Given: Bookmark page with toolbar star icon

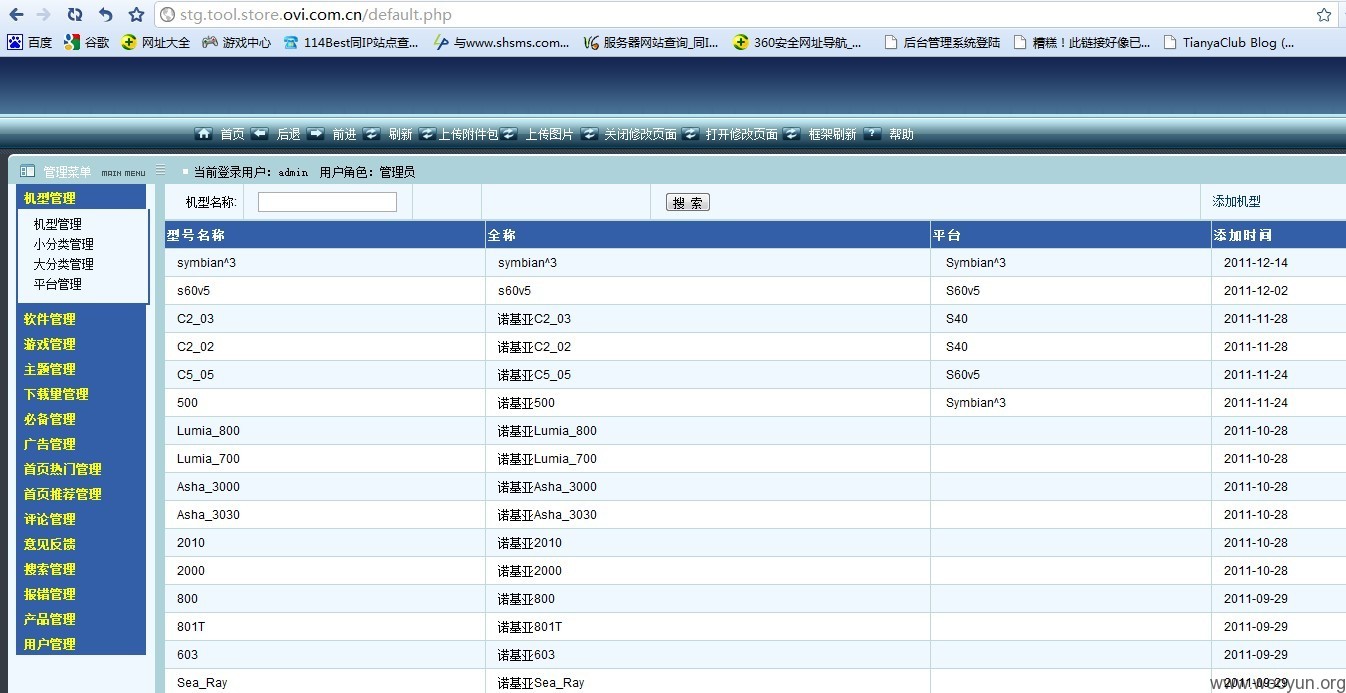Looking at the screenshot, I should pyautogui.click(x=136, y=15).
